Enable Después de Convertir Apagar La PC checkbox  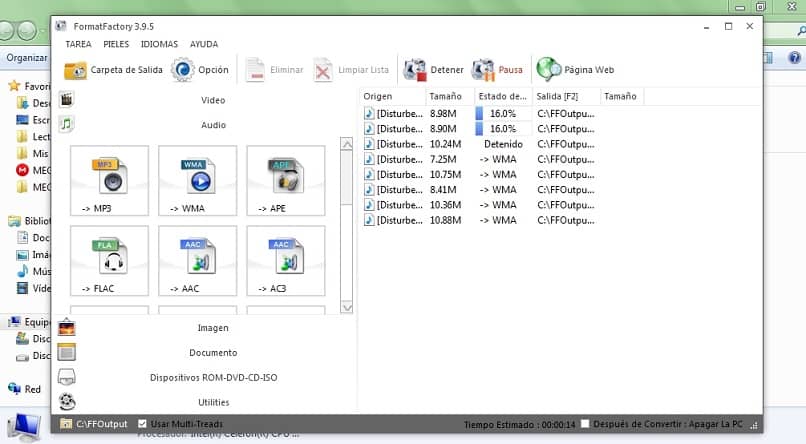(585, 424)
